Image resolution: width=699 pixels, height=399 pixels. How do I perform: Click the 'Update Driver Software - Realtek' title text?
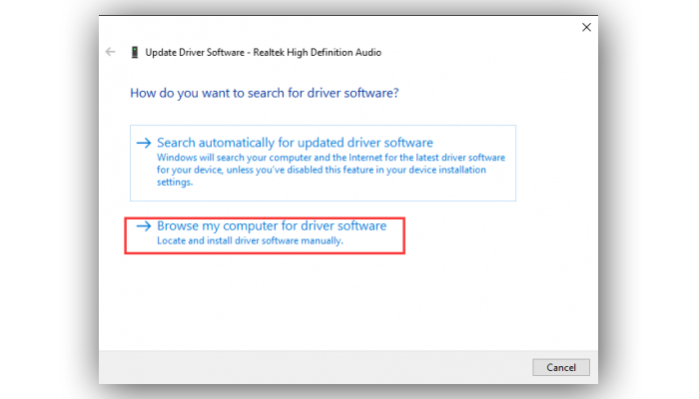[x=263, y=53]
